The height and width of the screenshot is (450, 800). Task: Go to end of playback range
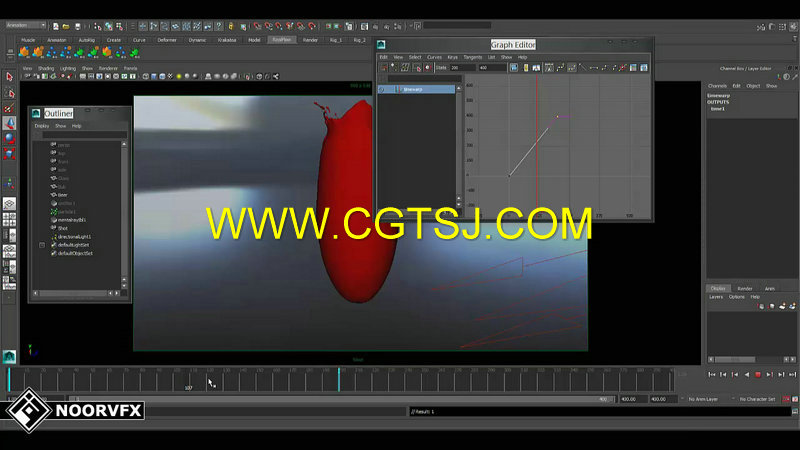point(792,374)
